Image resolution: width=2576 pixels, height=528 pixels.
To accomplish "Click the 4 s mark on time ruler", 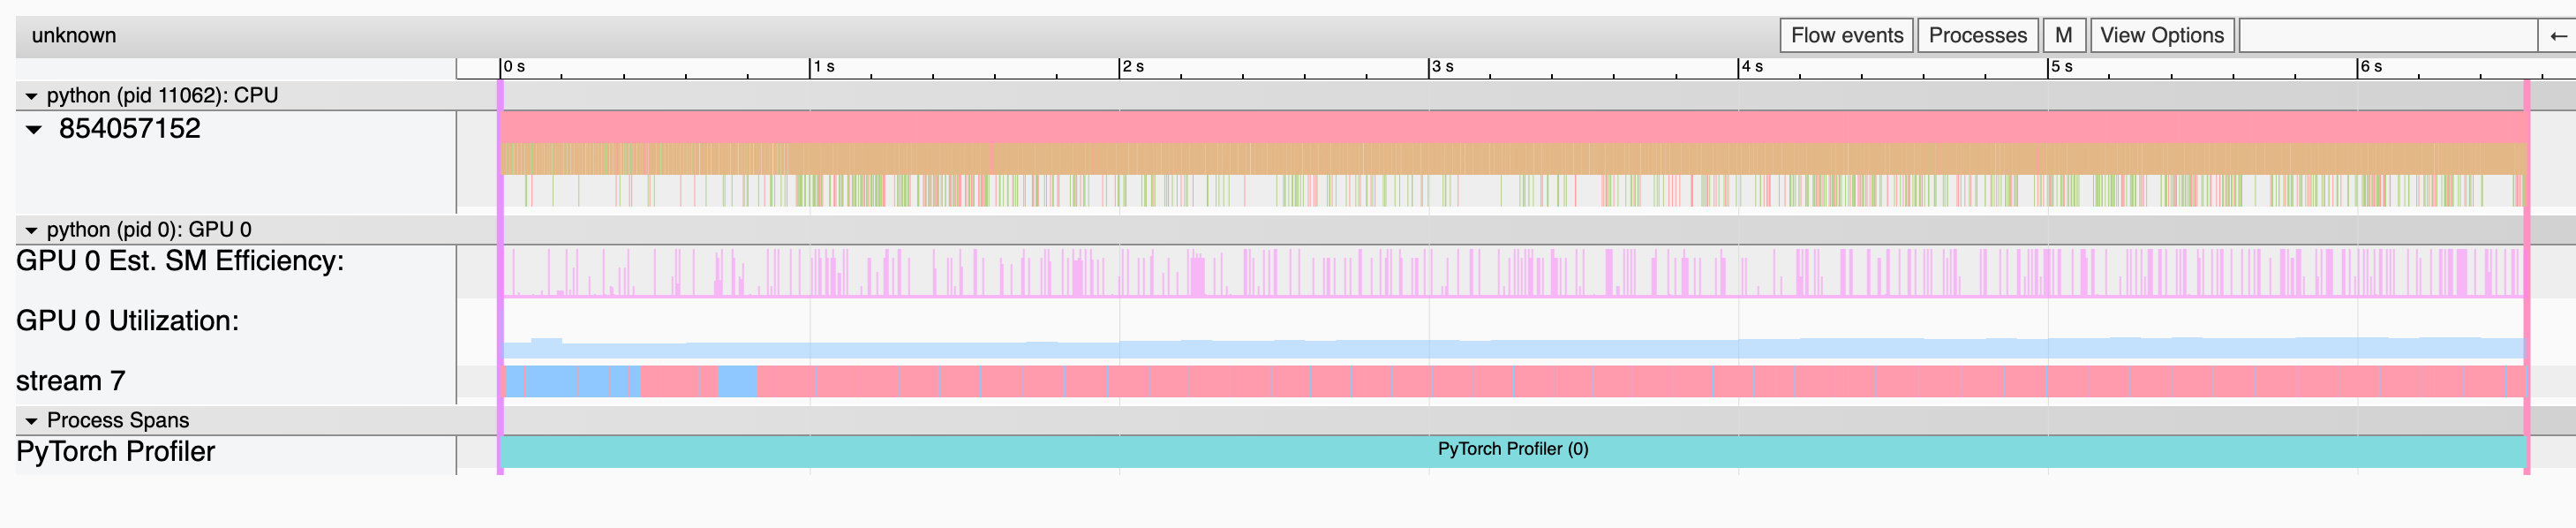I will coord(1751,67).
